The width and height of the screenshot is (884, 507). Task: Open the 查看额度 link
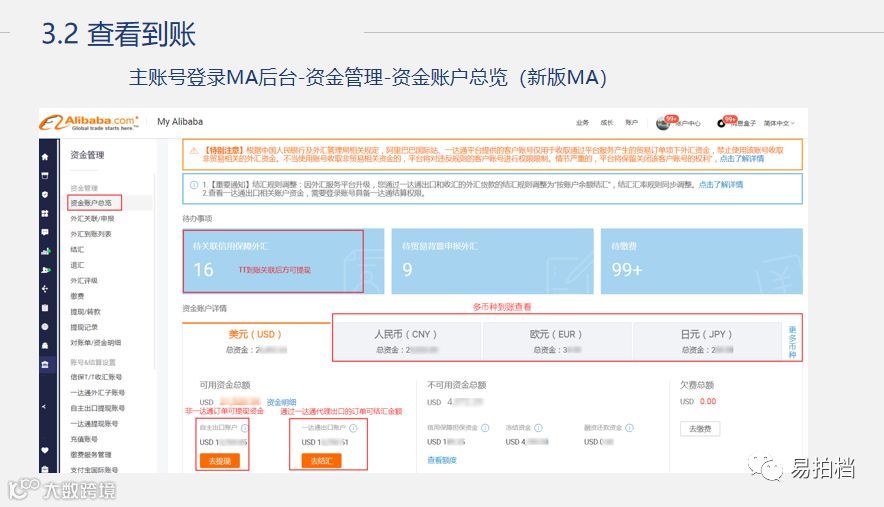pos(441,460)
